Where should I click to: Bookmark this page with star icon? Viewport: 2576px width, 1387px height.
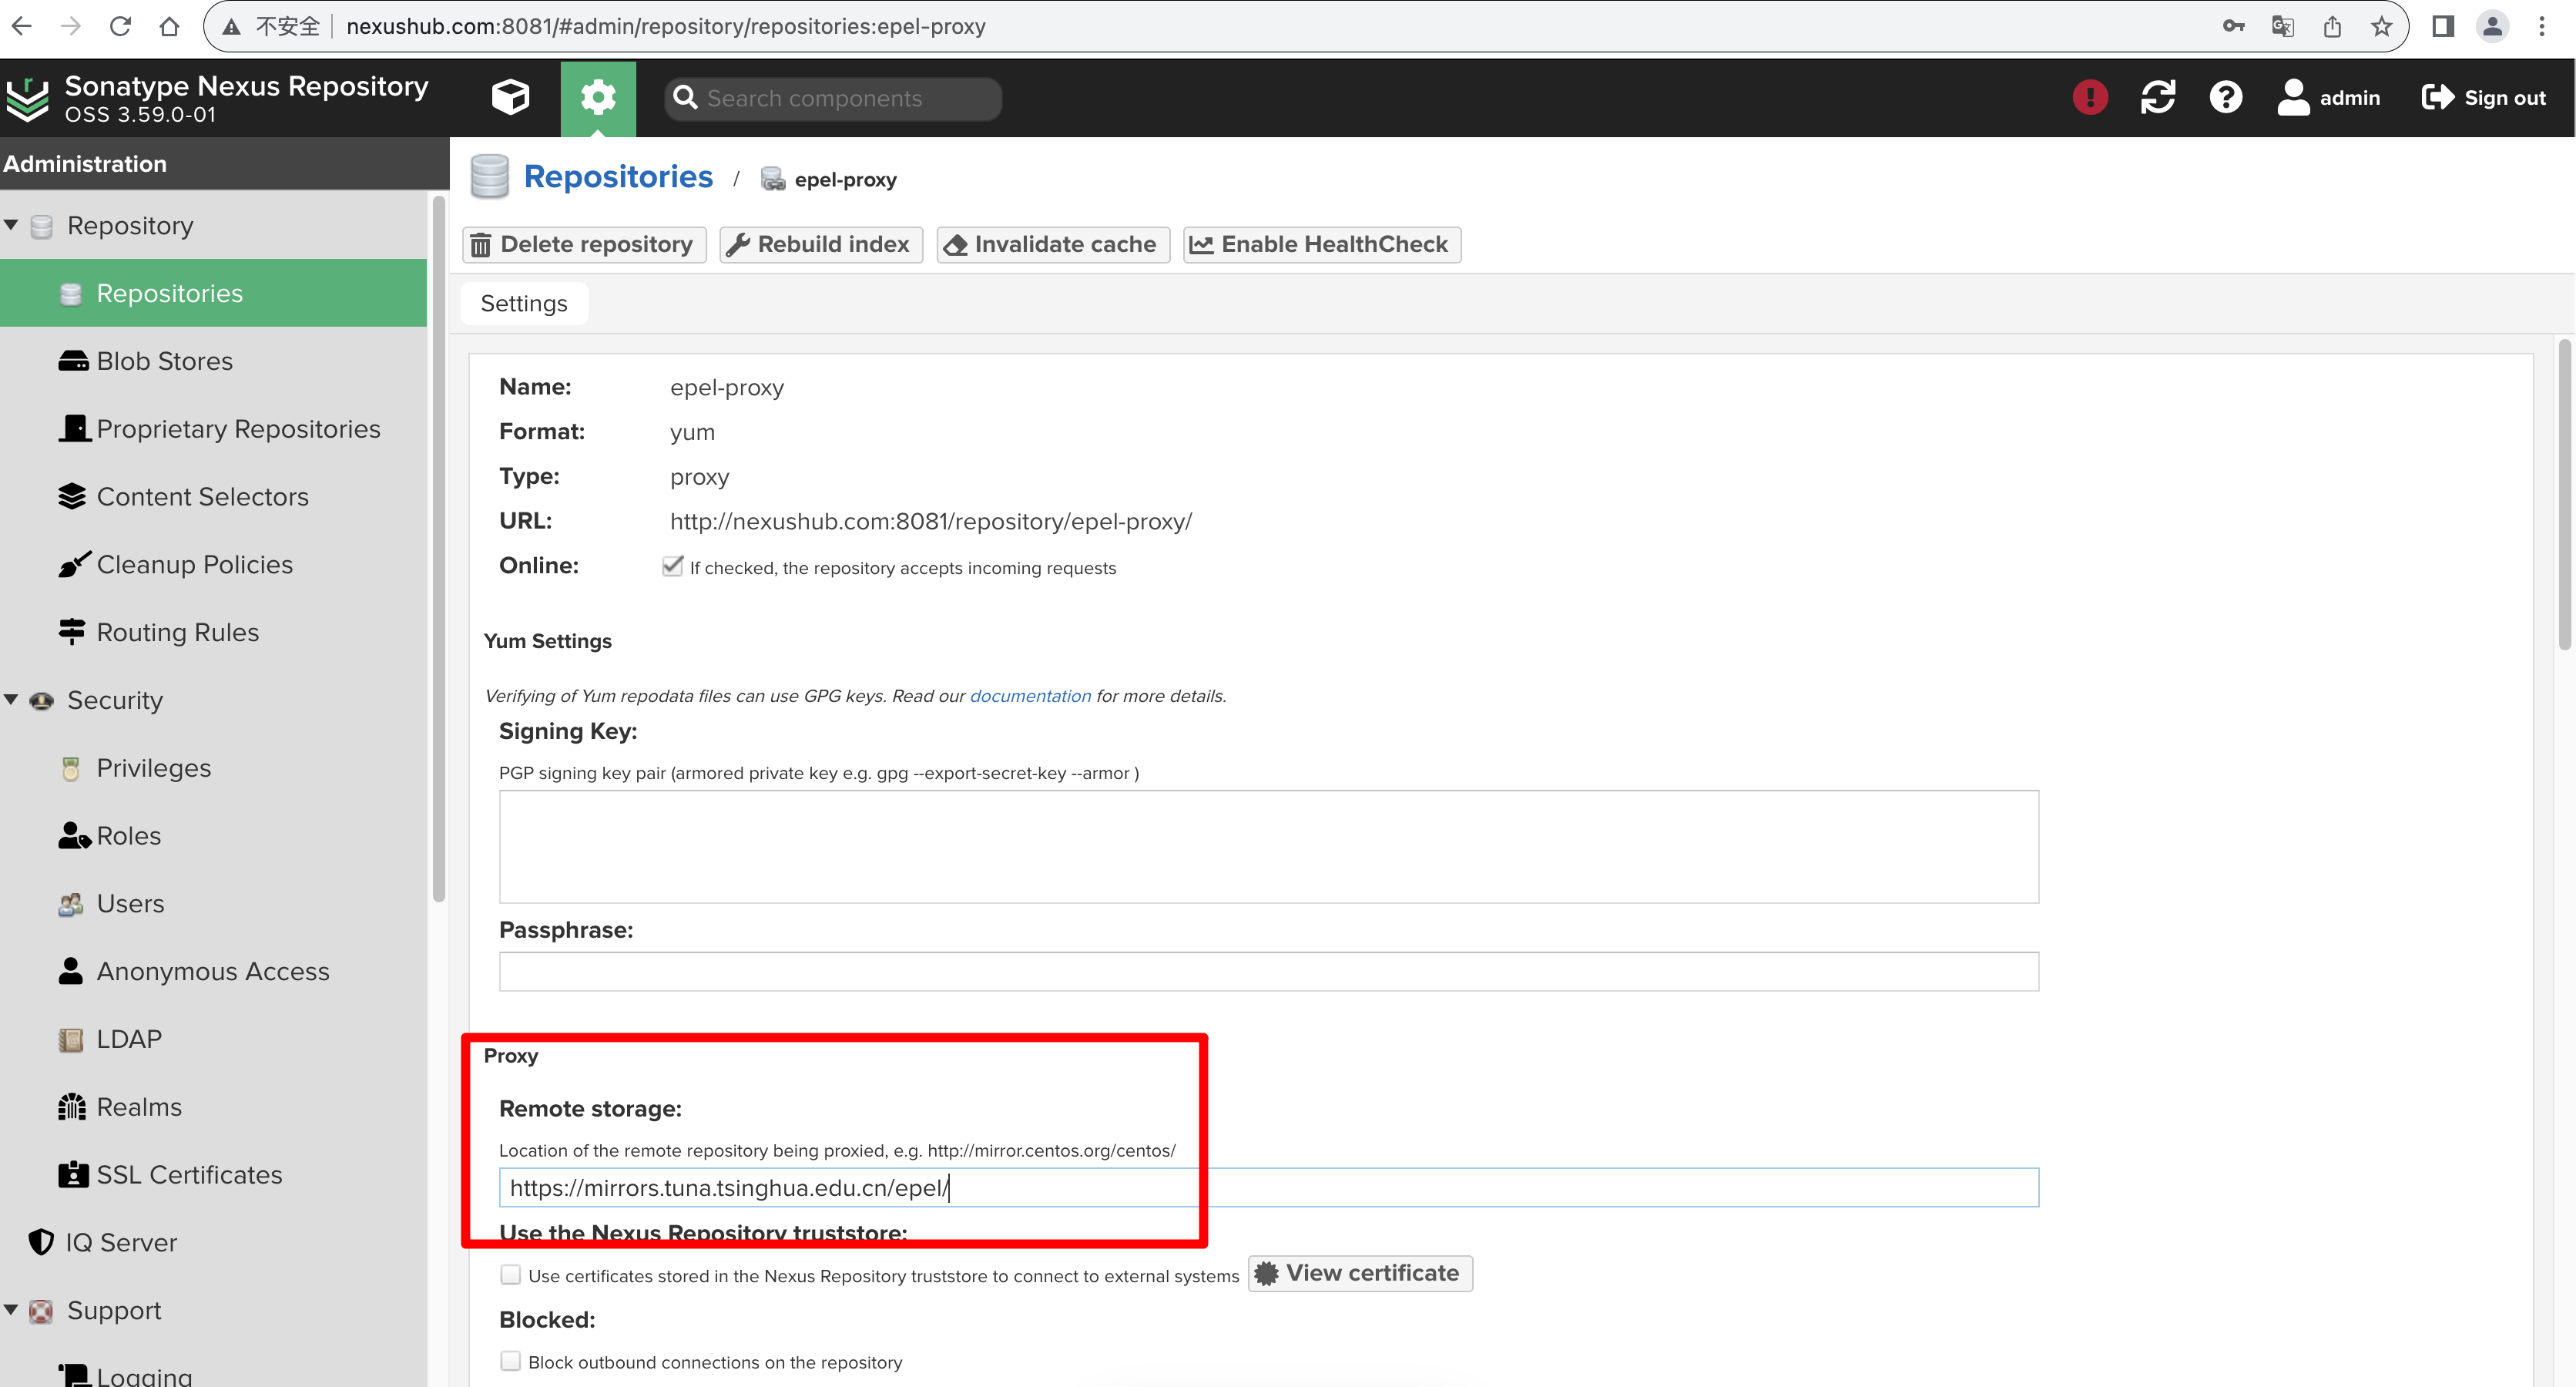click(2381, 26)
